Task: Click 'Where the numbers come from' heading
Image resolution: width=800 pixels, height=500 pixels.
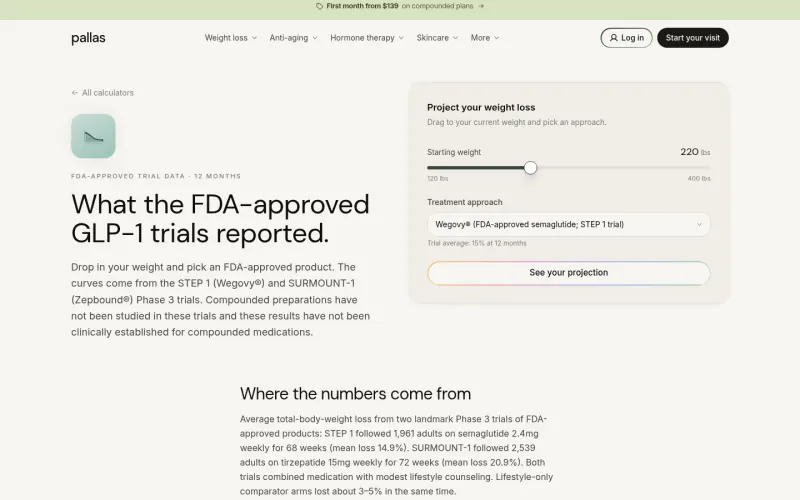Action: point(356,394)
